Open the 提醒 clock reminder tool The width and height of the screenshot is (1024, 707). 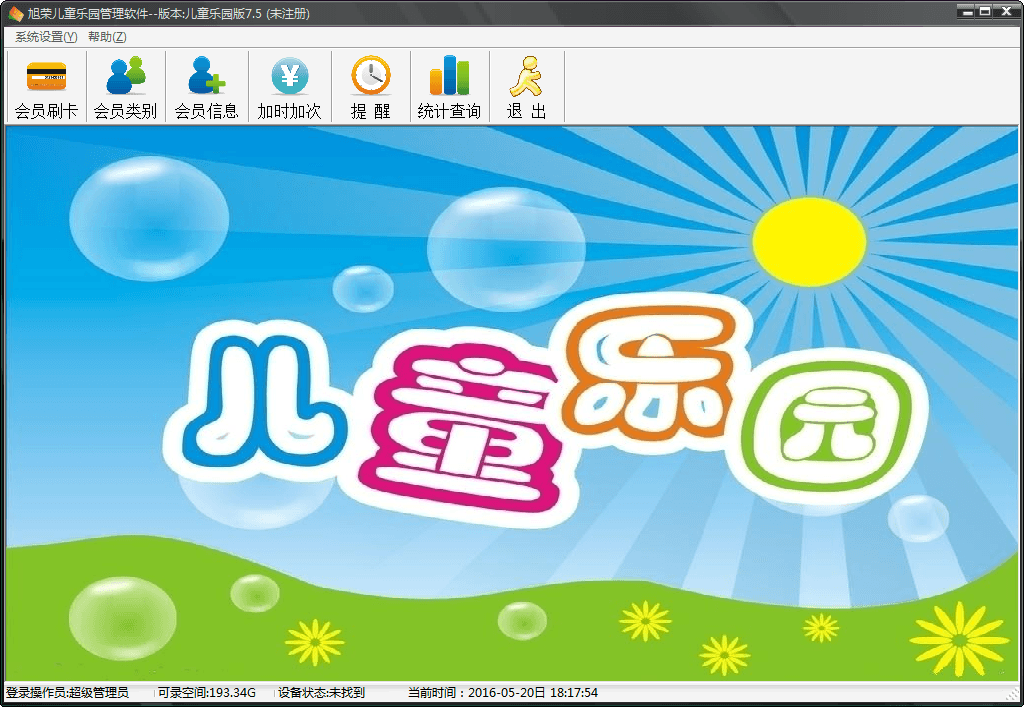point(370,87)
